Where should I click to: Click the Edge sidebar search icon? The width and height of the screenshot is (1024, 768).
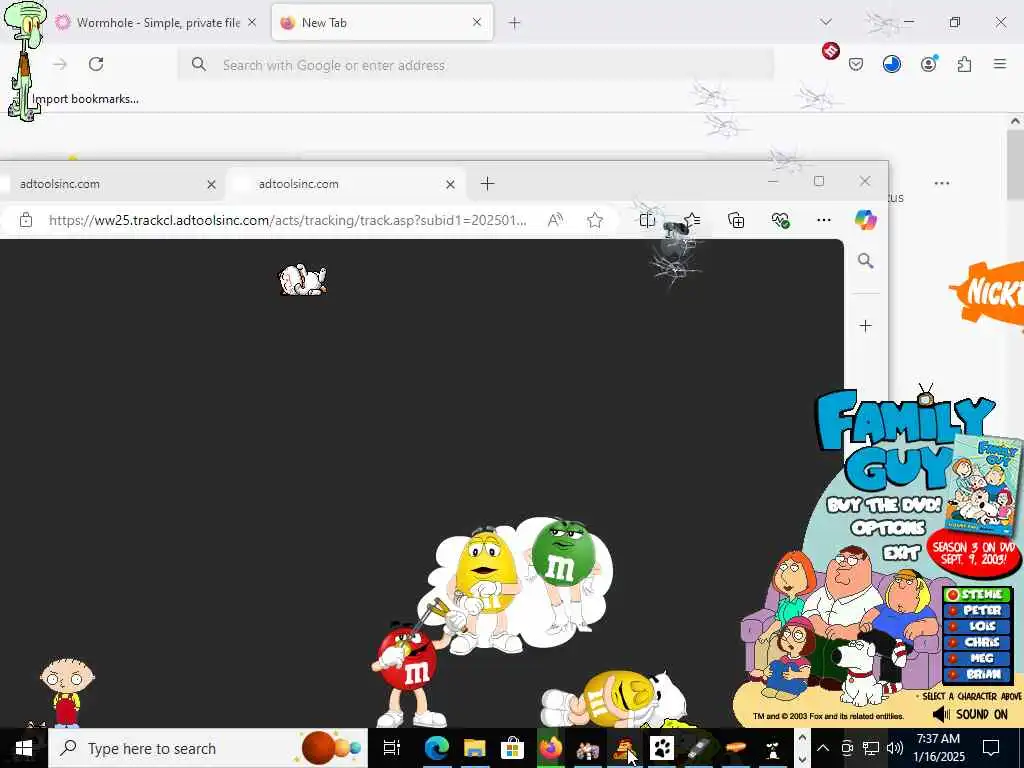pos(865,261)
